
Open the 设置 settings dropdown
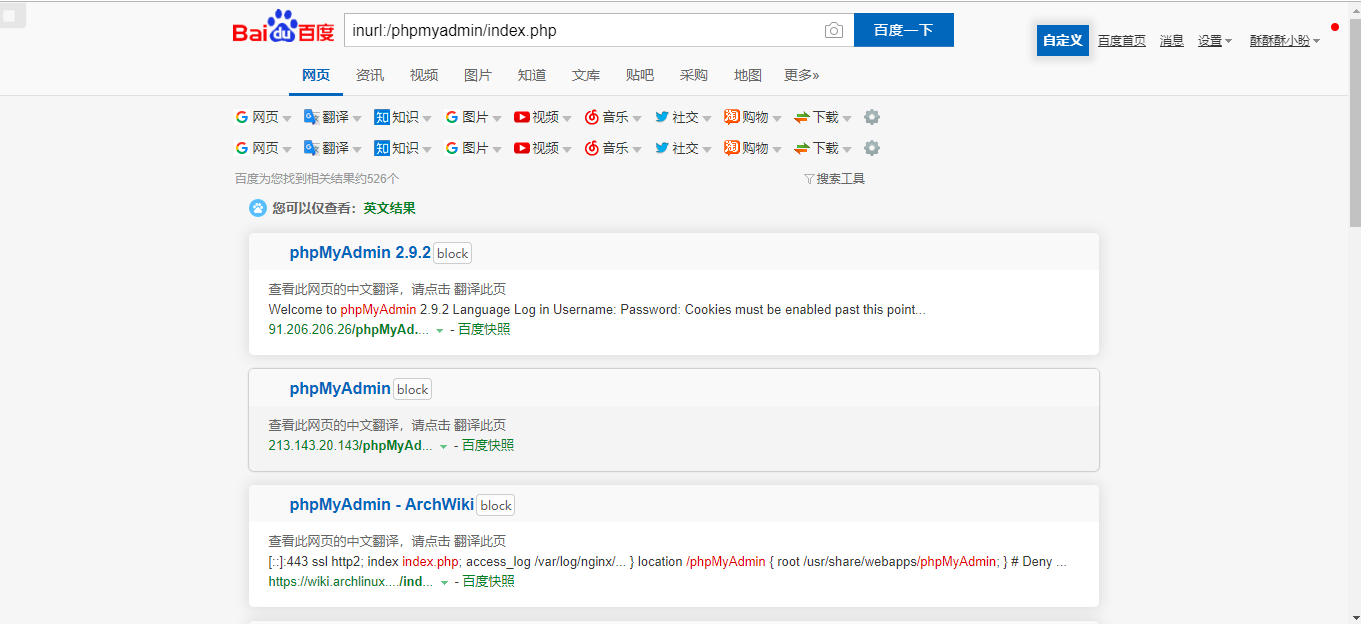tap(1214, 39)
